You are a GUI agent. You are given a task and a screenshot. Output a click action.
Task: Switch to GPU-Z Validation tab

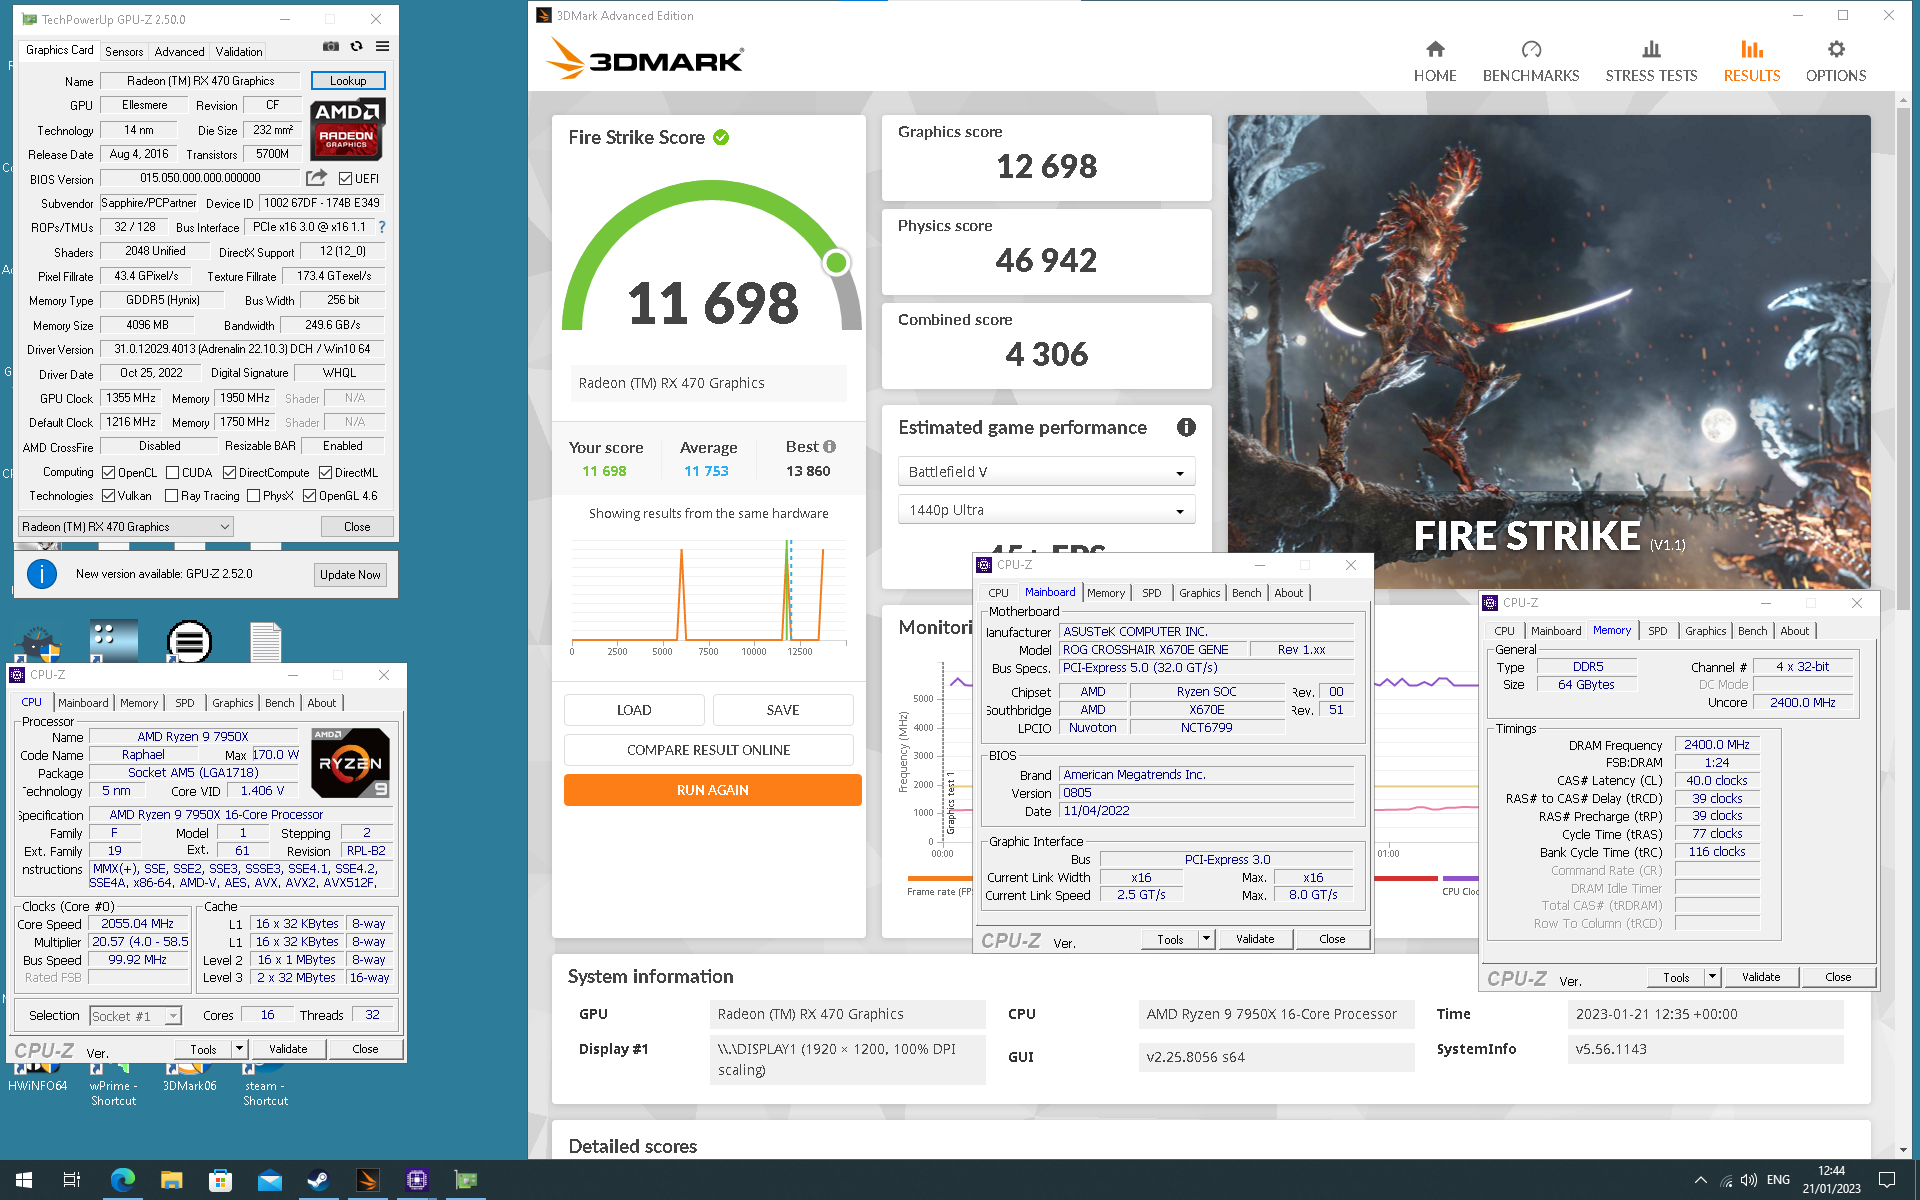[239, 52]
